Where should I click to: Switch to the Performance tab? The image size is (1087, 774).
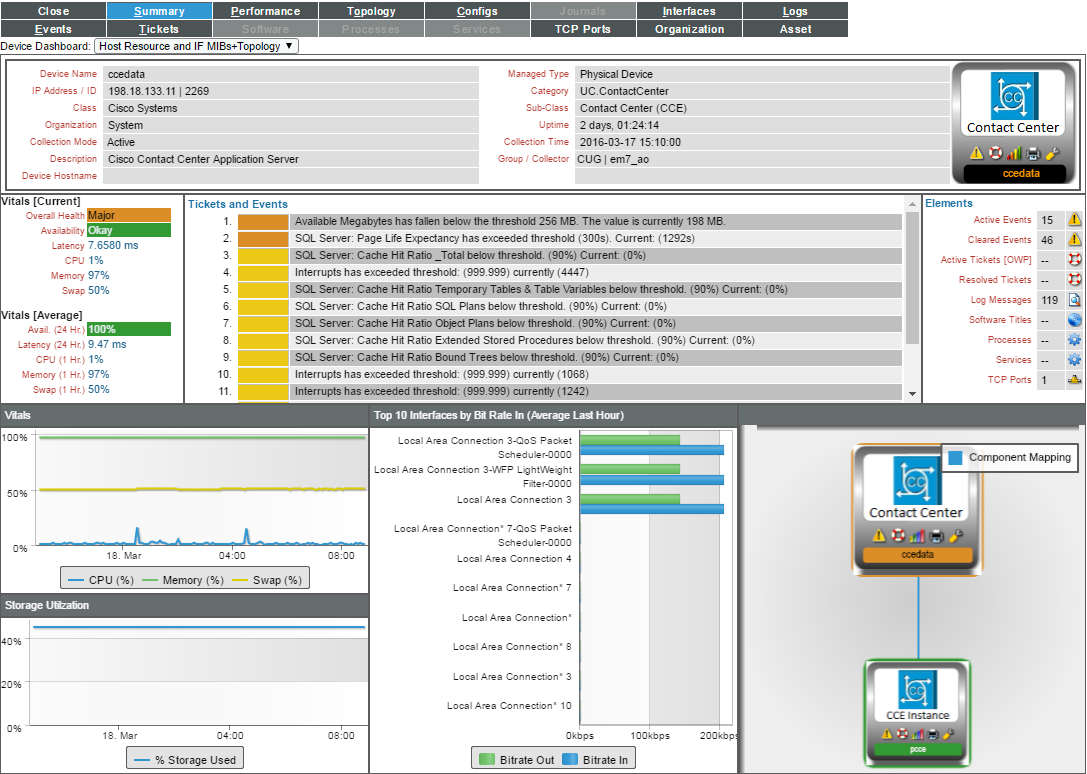(x=266, y=11)
